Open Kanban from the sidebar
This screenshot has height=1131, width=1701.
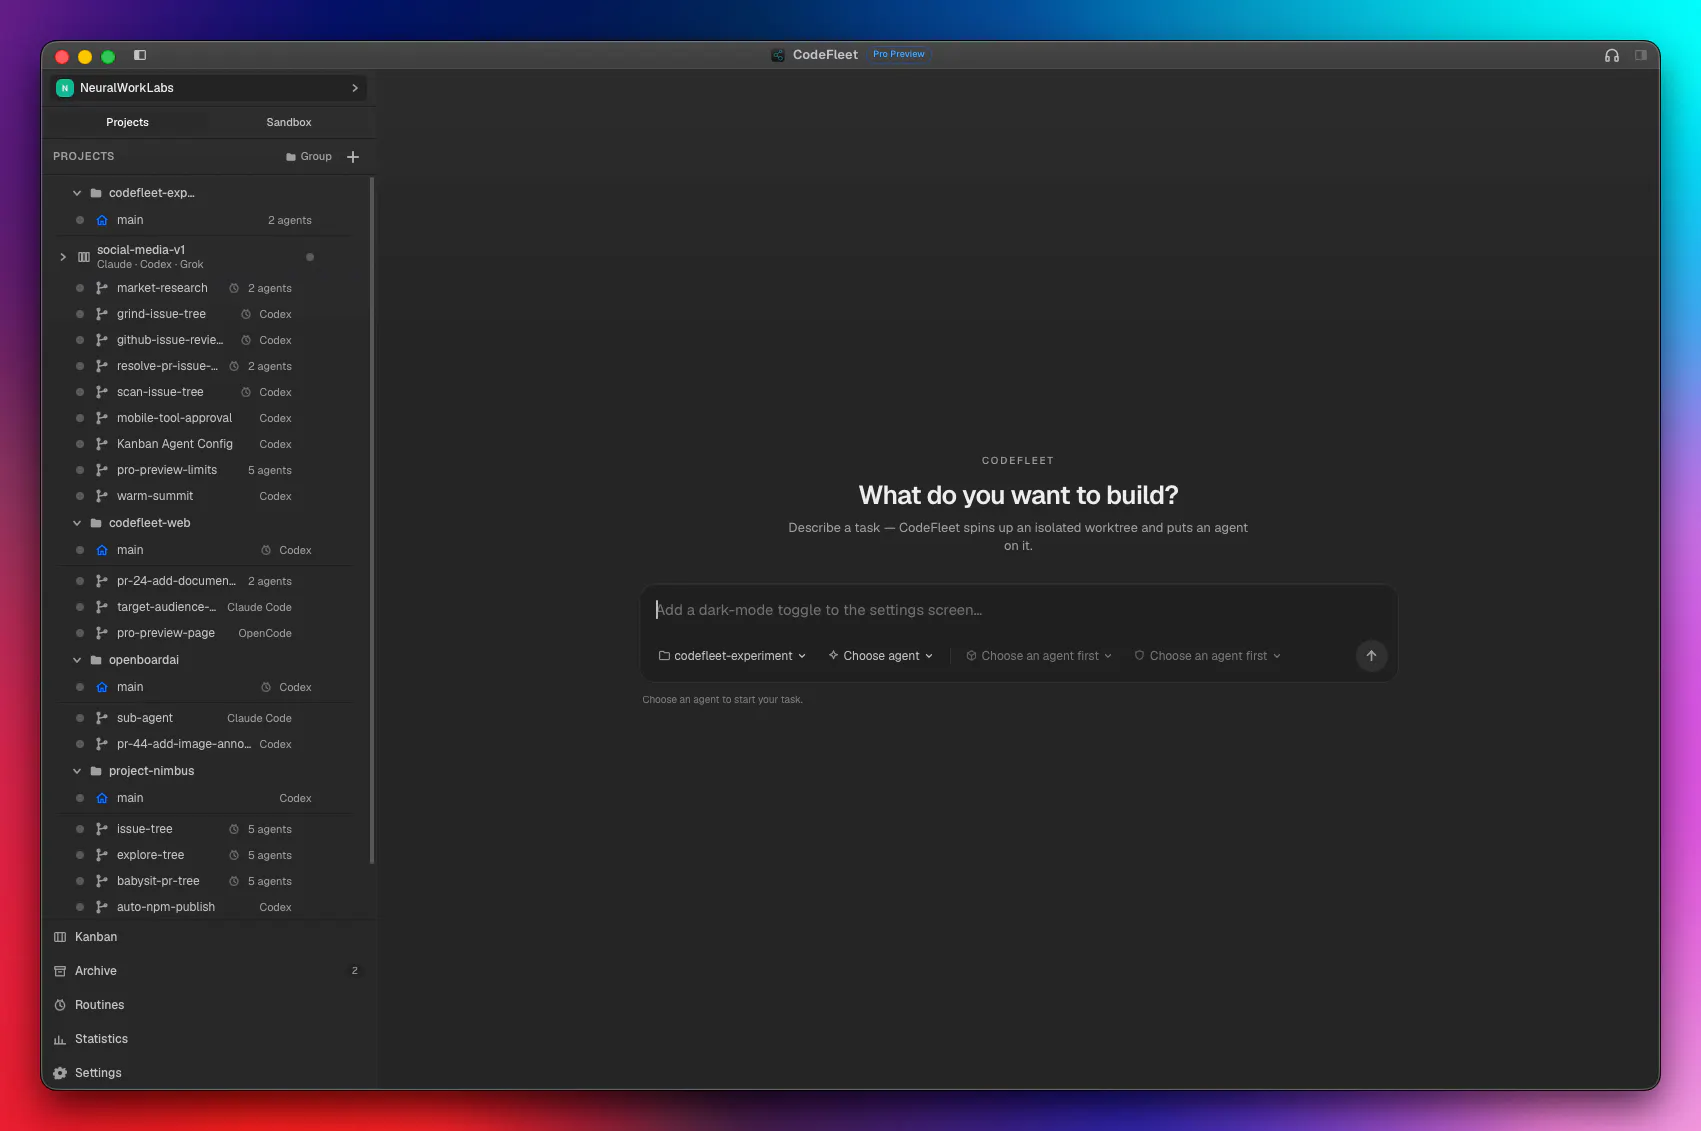click(x=207, y=937)
